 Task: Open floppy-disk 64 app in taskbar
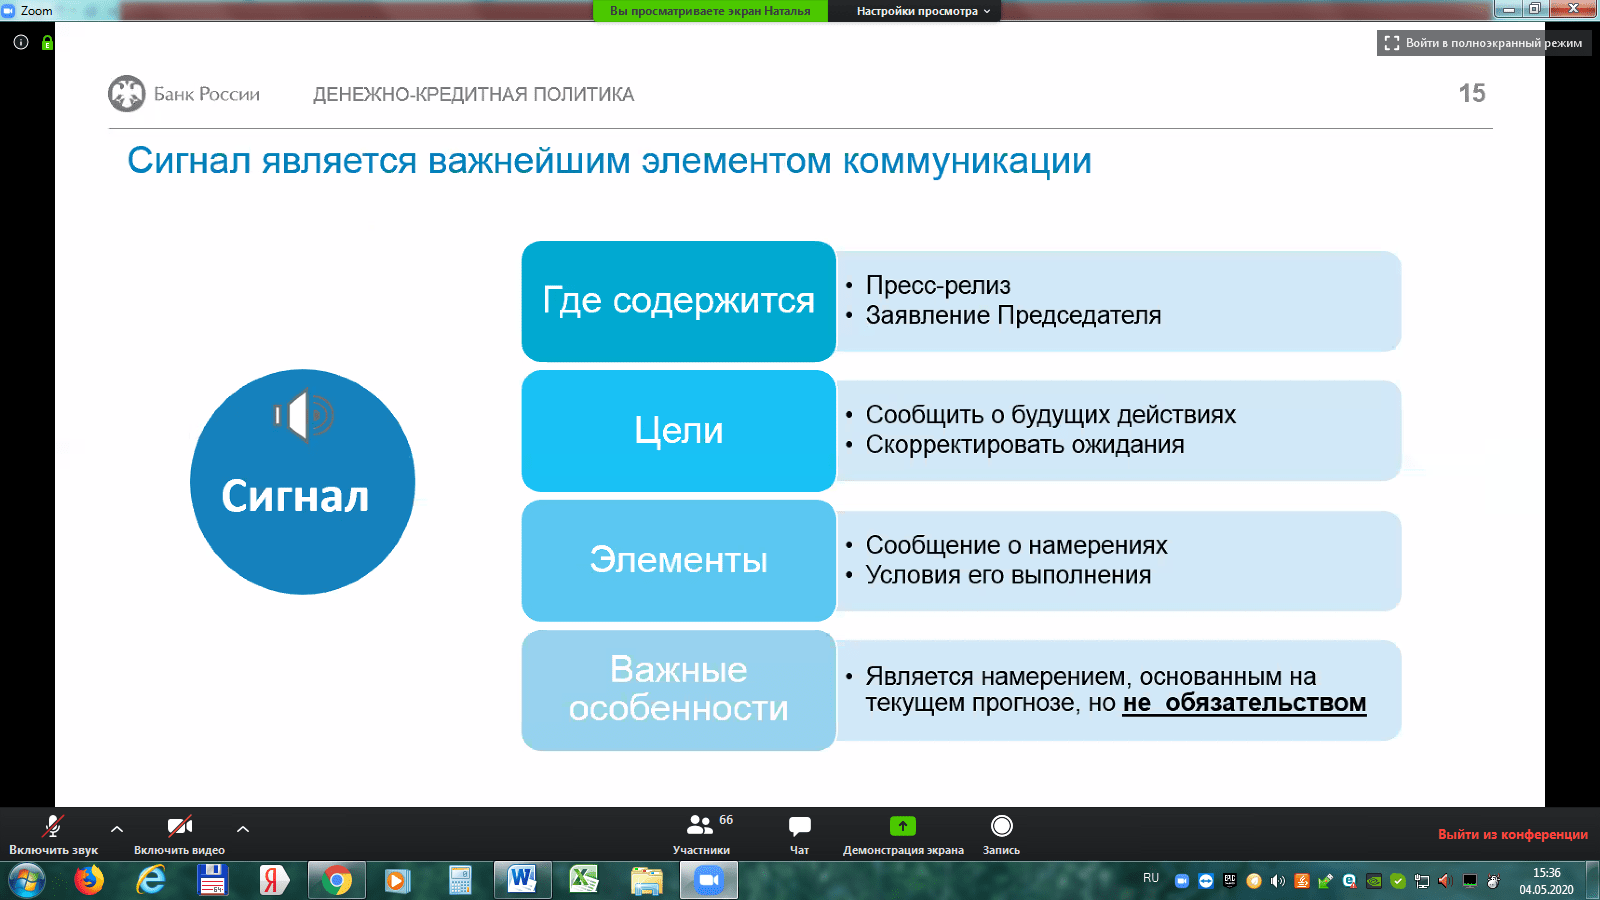point(212,880)
